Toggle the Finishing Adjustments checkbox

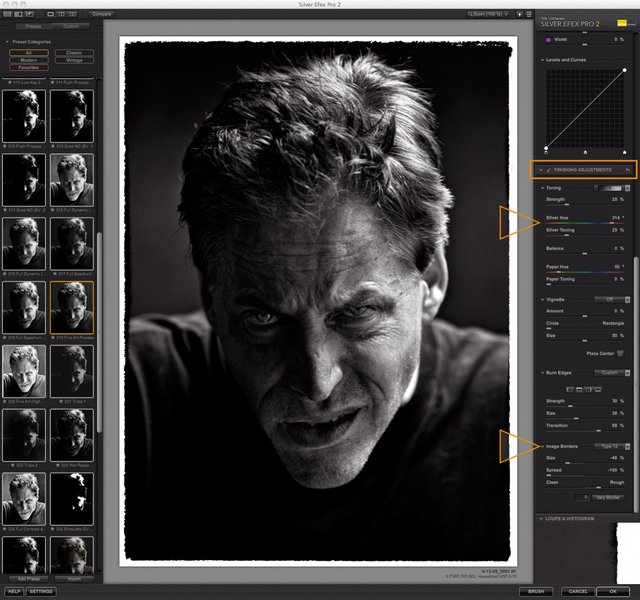point(549,170)
